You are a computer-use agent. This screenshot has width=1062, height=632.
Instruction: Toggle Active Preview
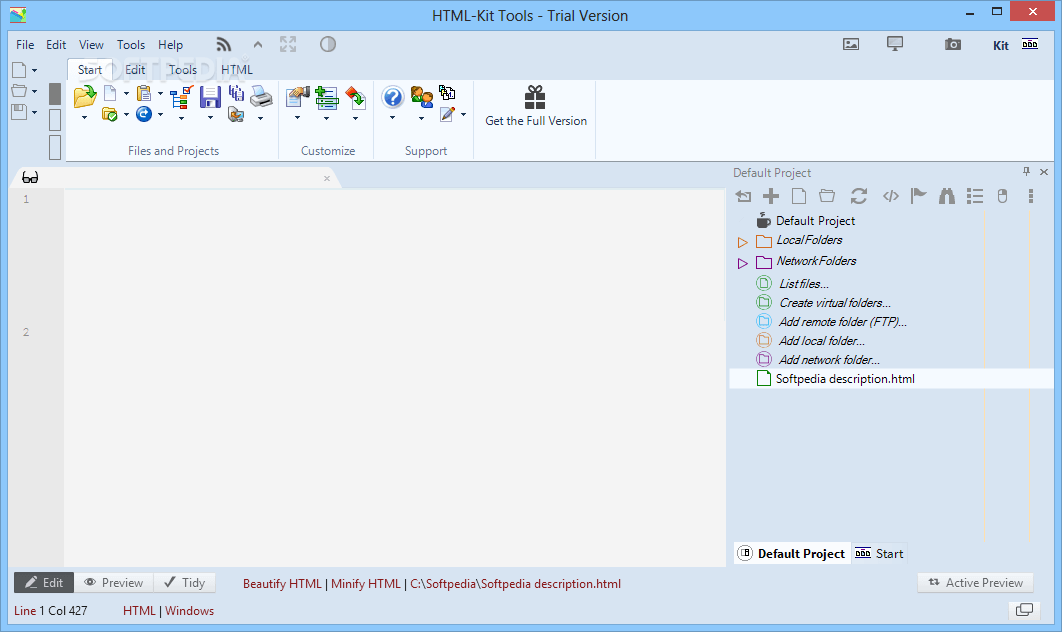[975, 583]
